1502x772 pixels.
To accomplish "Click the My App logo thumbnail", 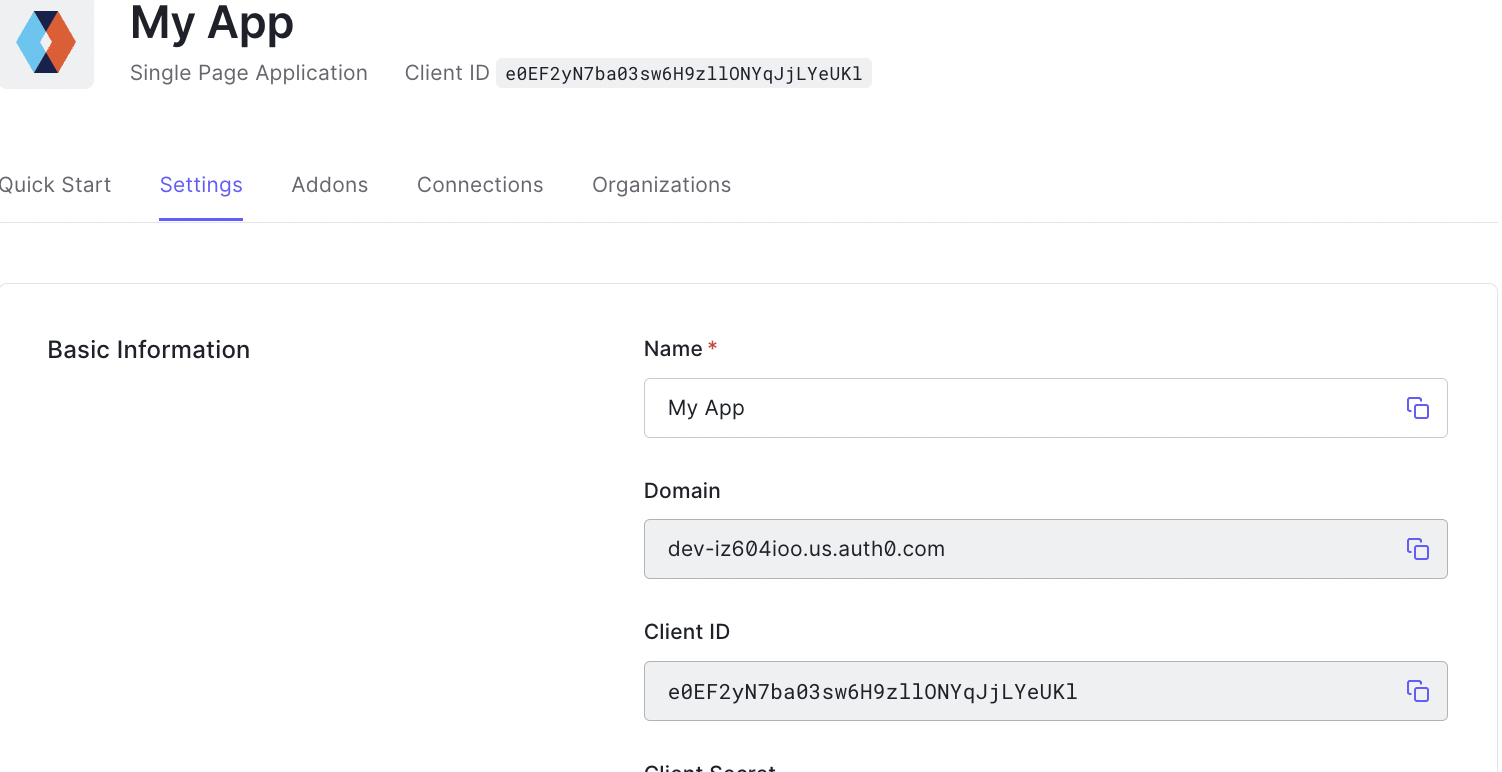I will 46,44.
